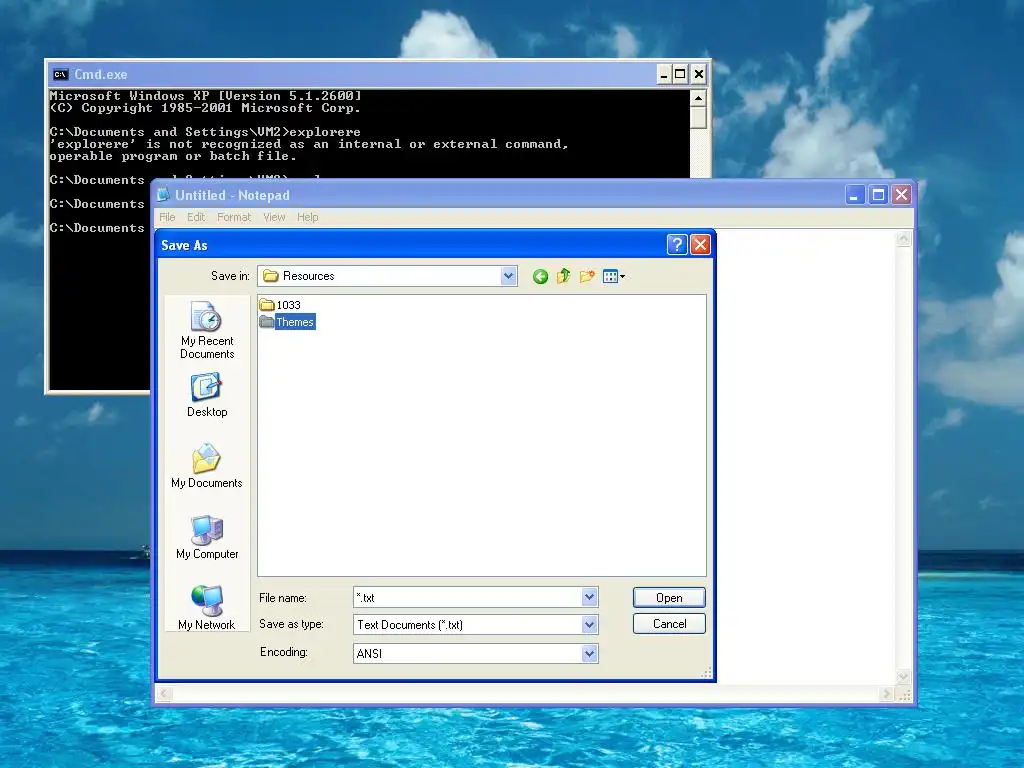Expand the Save in folder dropdown

pyautogui.click(x=509, y=276)
